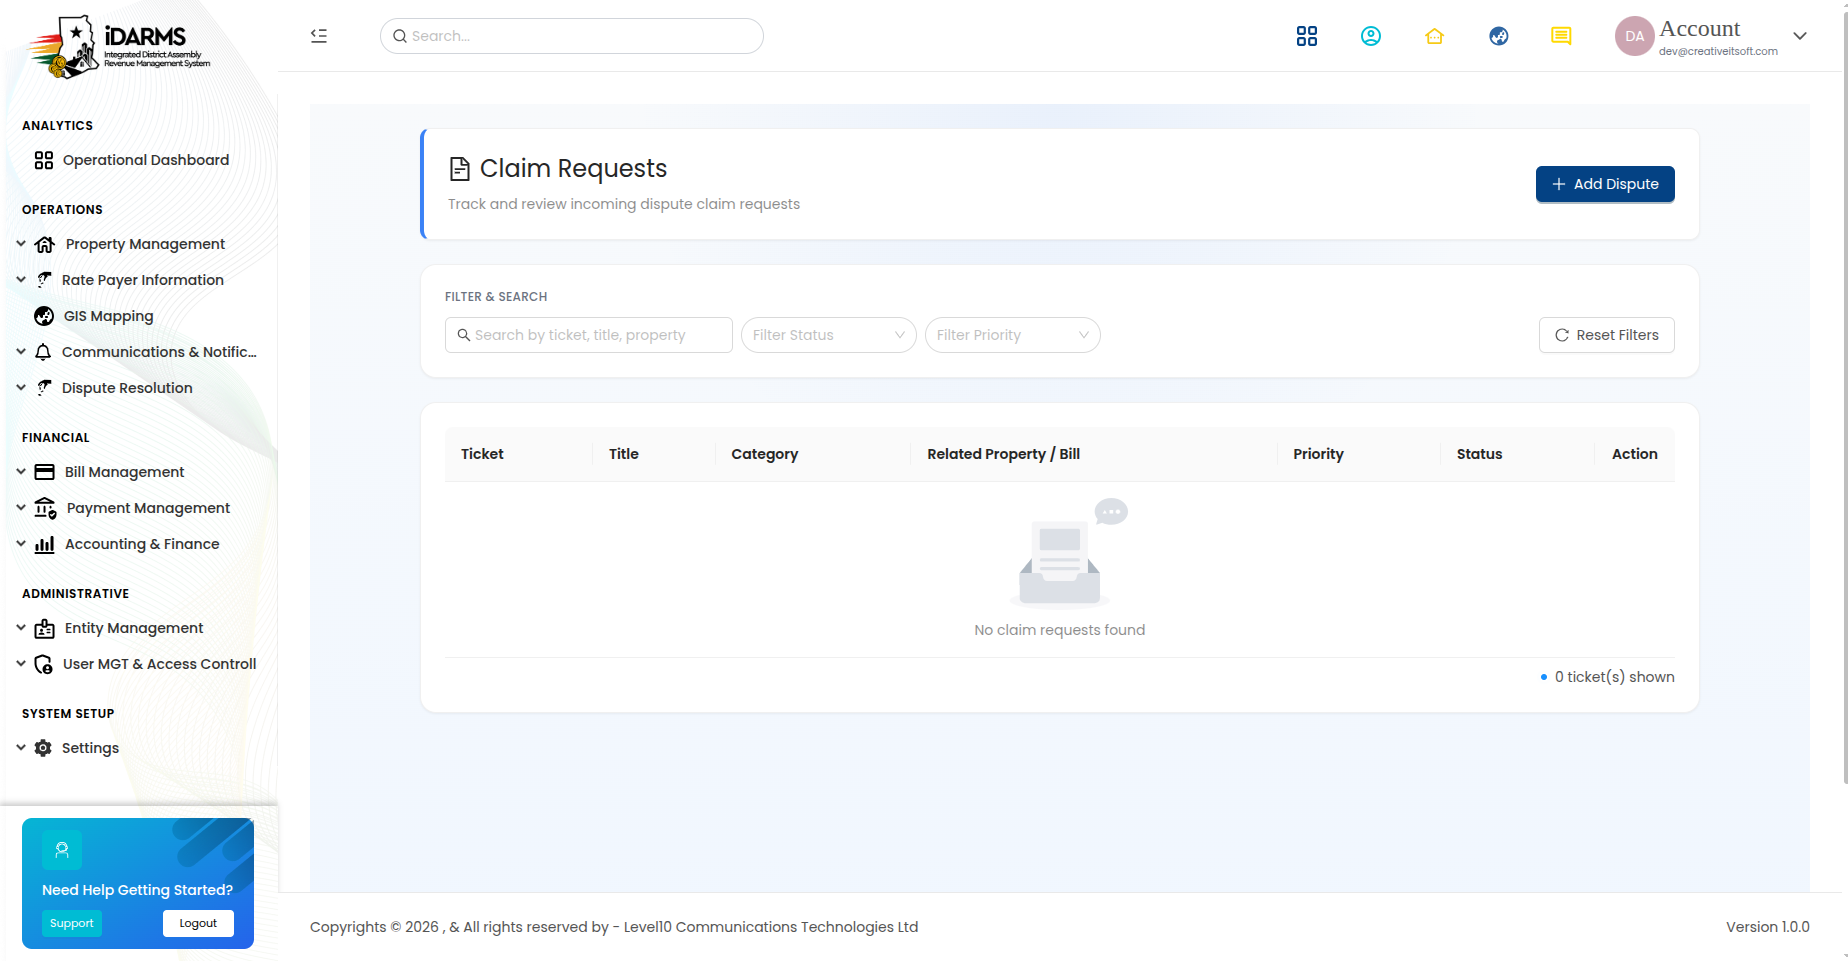Click the Logout button
The image size is (1848, 961).
[198, 924]
